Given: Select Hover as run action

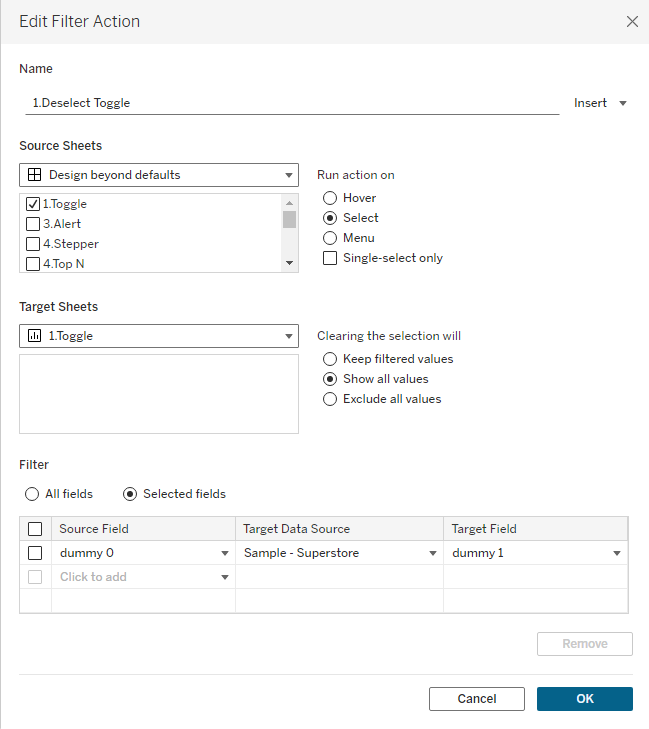Looking at the screenshot, I should tap(330, 198).
